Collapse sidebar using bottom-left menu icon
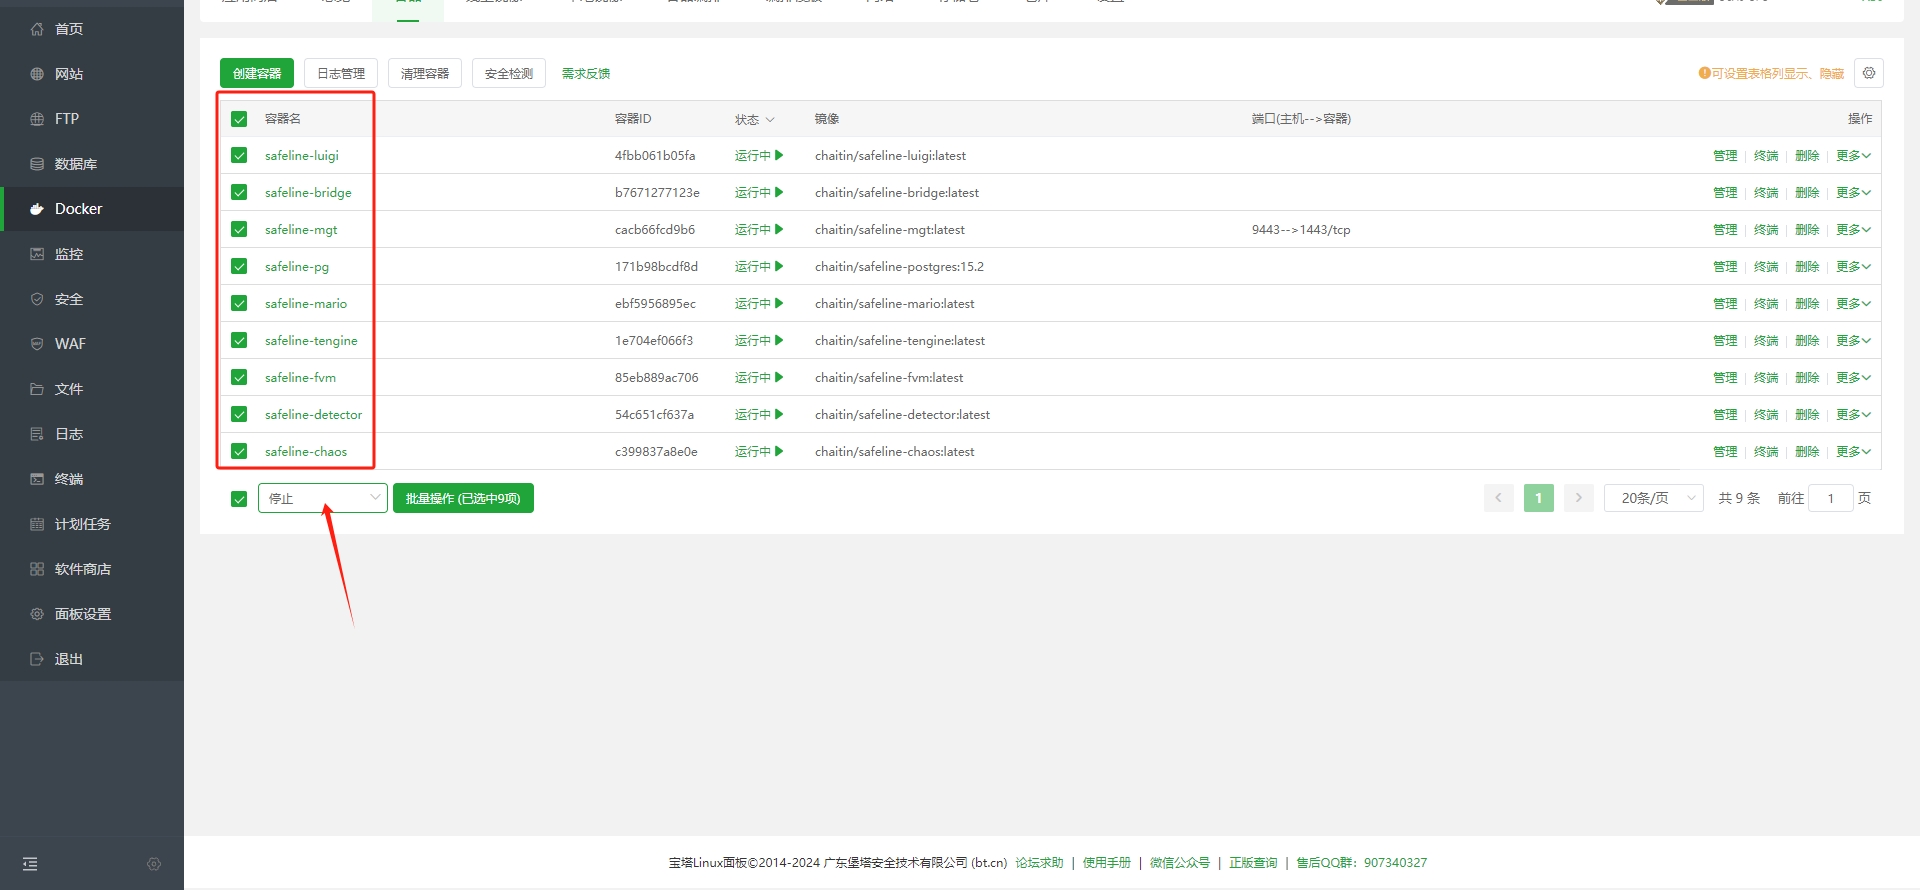The width and height of the screenshot is (1920, 890). 30,864
